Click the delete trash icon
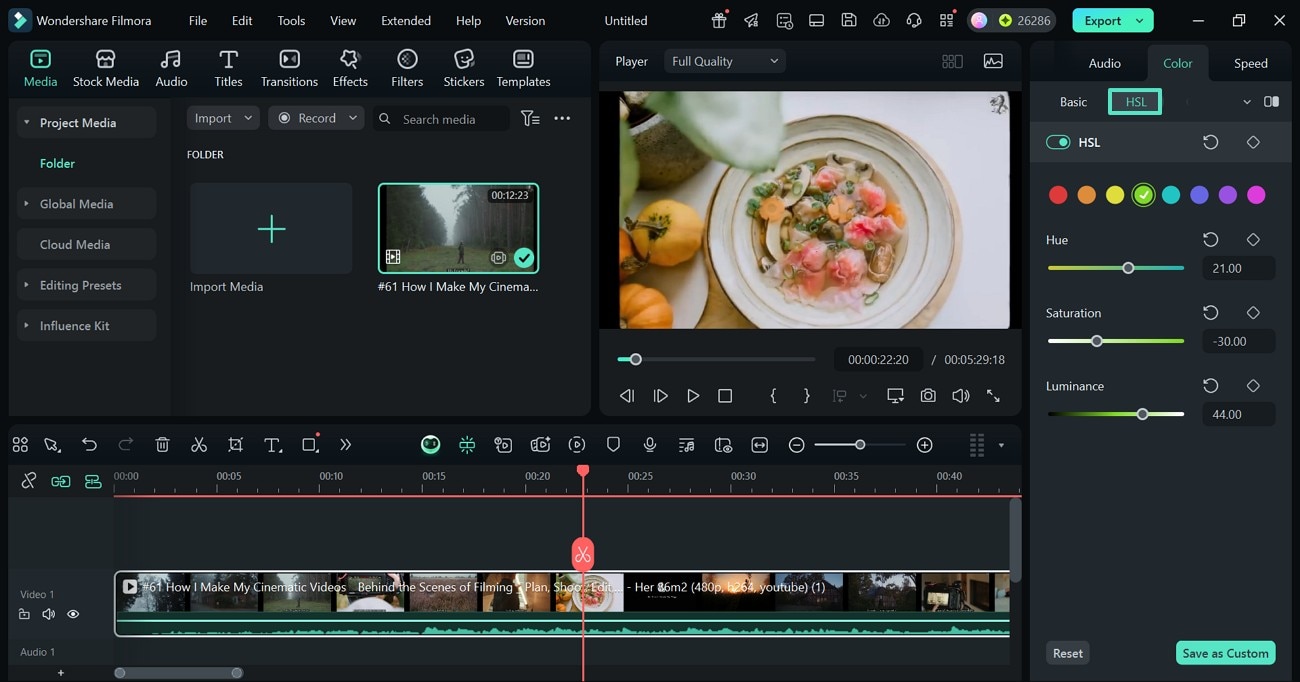Viewport: 1300px width, 682px height. pyautogui.click(x=163, y=445)
